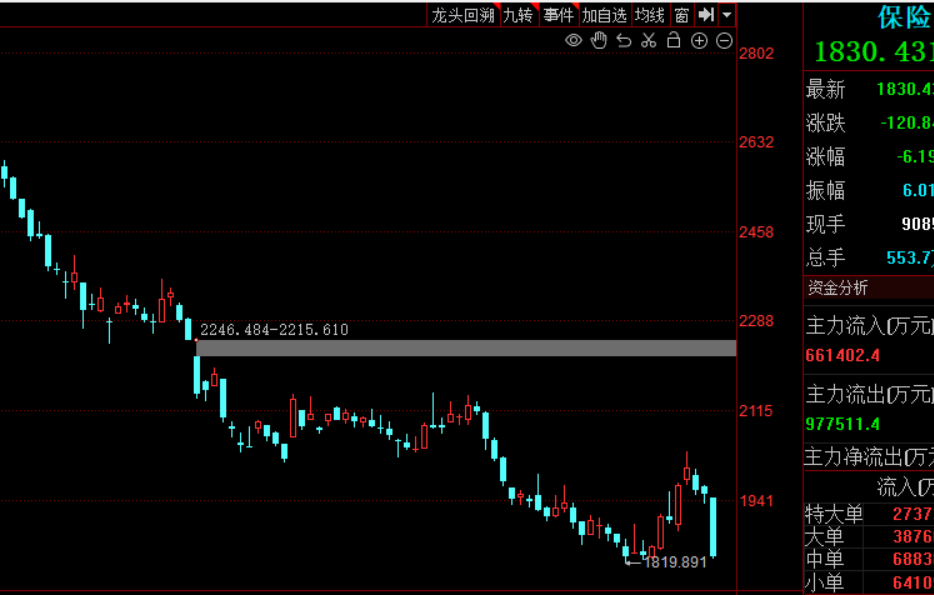Viewport: 934px width, 595px height.
Task: Click the gray gap zone bar
Action: tap(466, 348)
